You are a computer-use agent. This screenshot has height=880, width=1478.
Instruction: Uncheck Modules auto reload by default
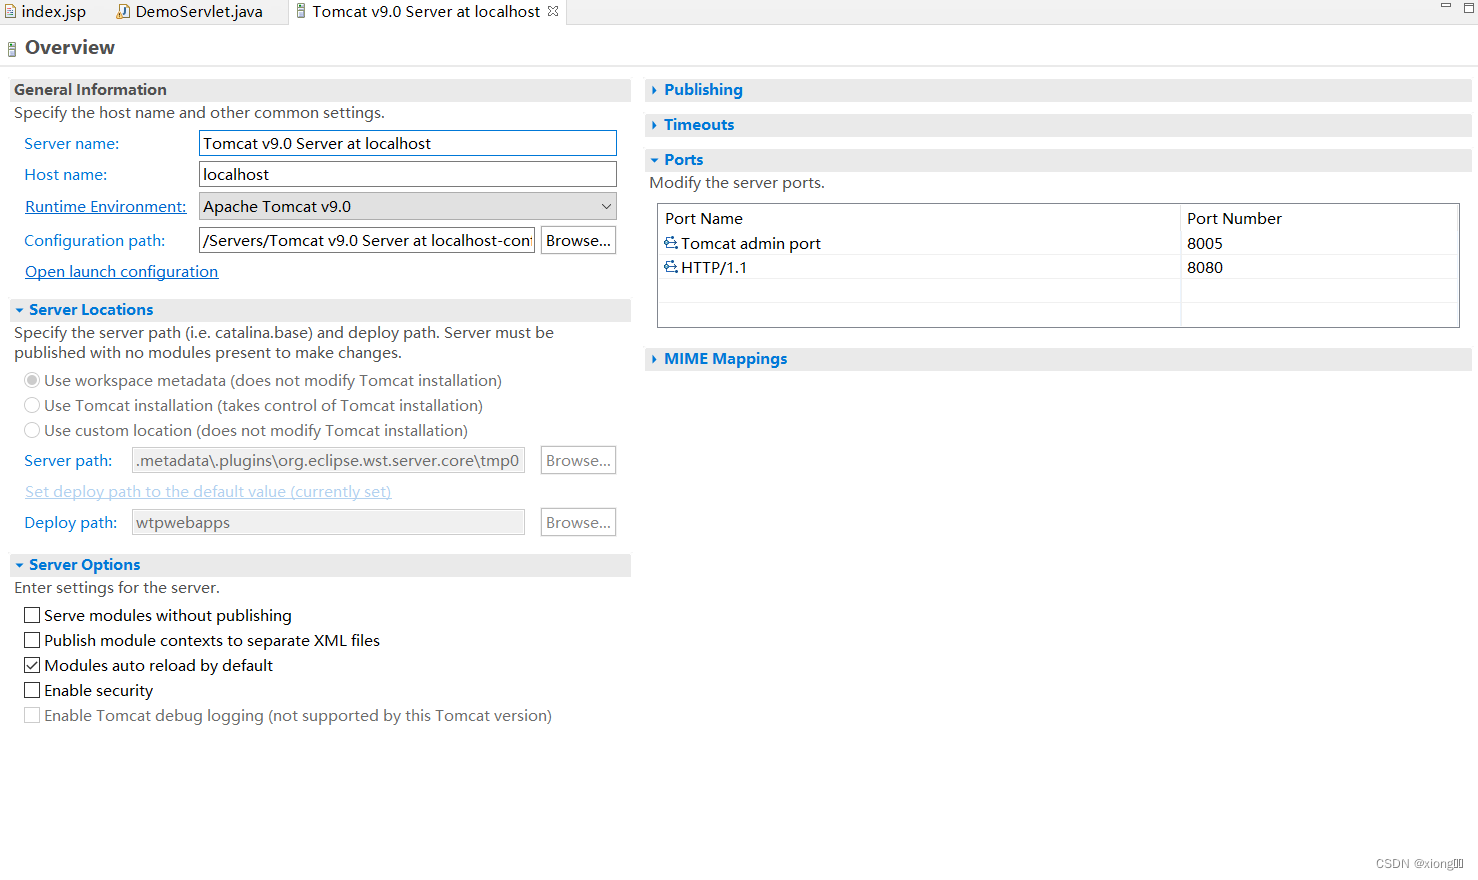tap(32, 665)
